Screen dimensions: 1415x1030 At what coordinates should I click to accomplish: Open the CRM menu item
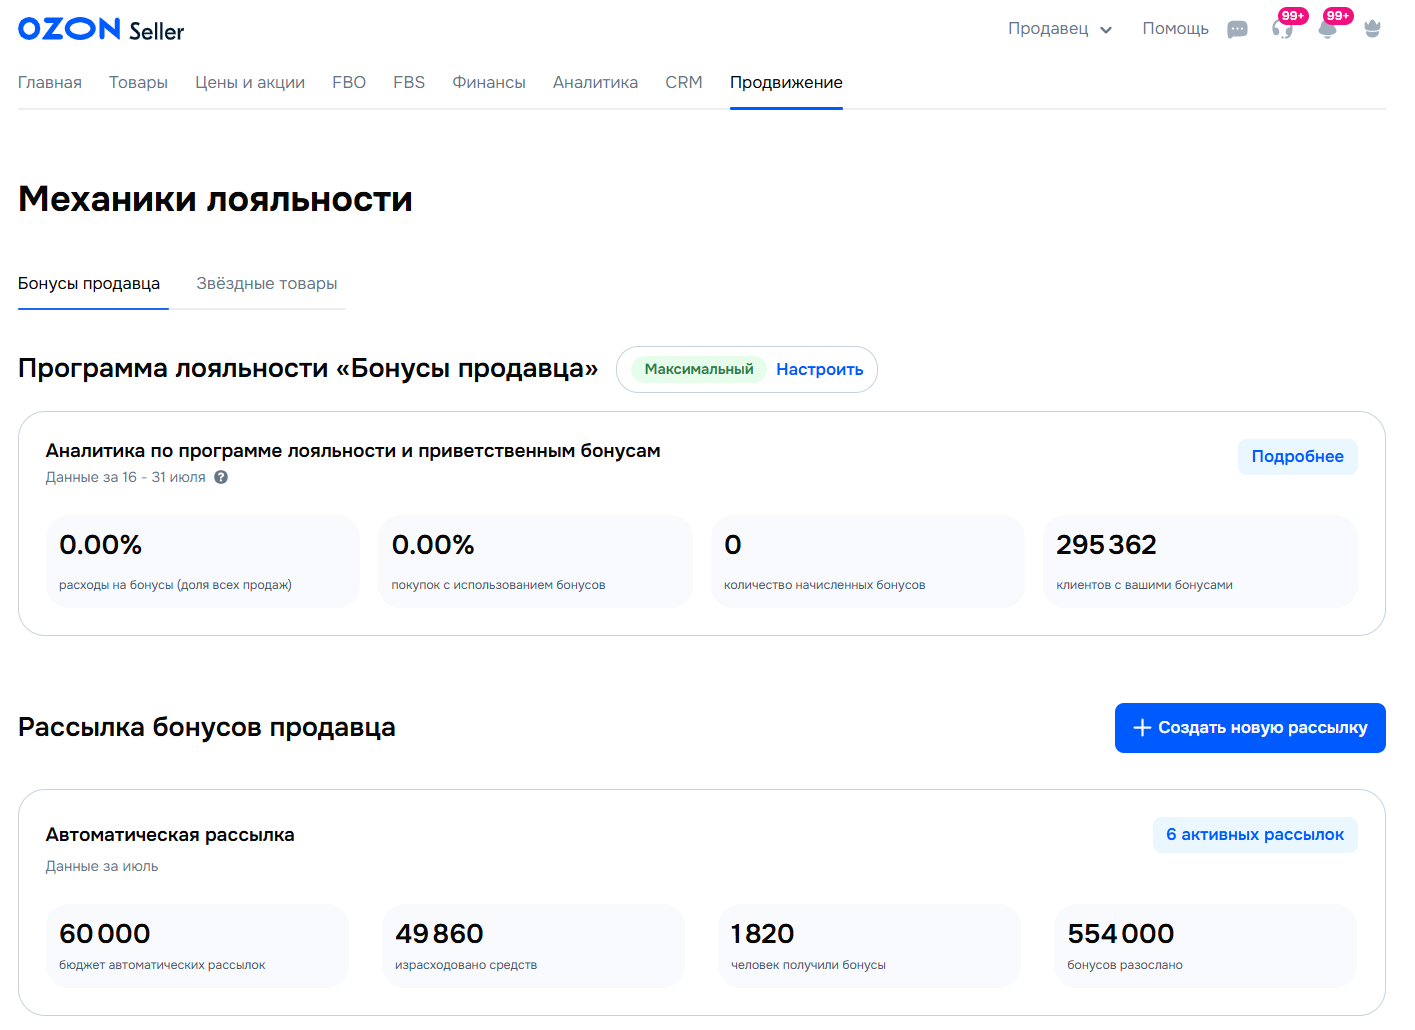(x=684, y=82)
